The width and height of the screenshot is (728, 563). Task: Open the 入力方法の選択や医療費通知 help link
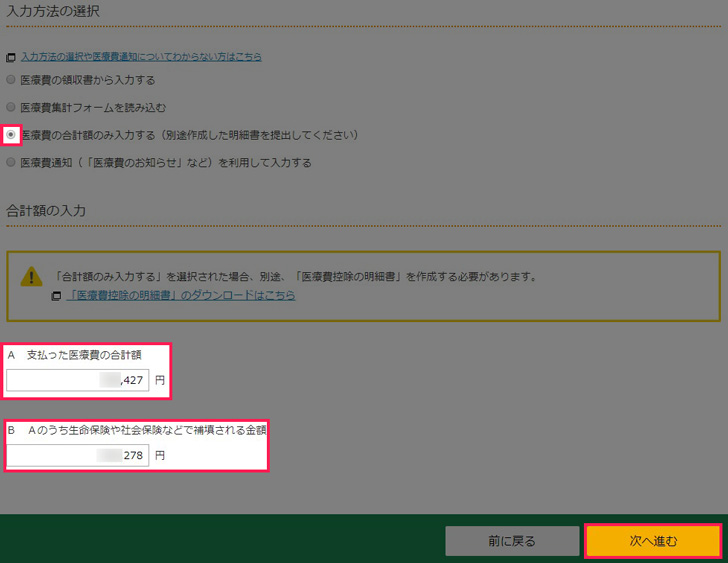click(x=141, y=58)
